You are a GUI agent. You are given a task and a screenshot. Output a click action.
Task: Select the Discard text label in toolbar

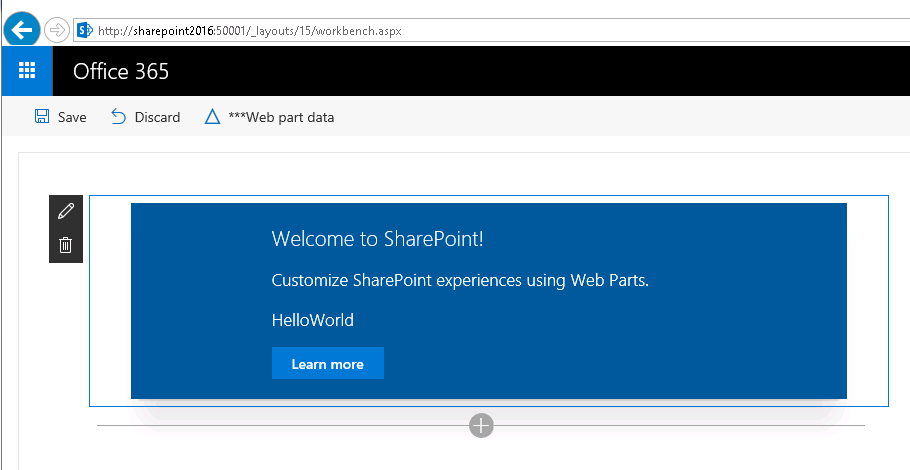click(x=157, y=117)
